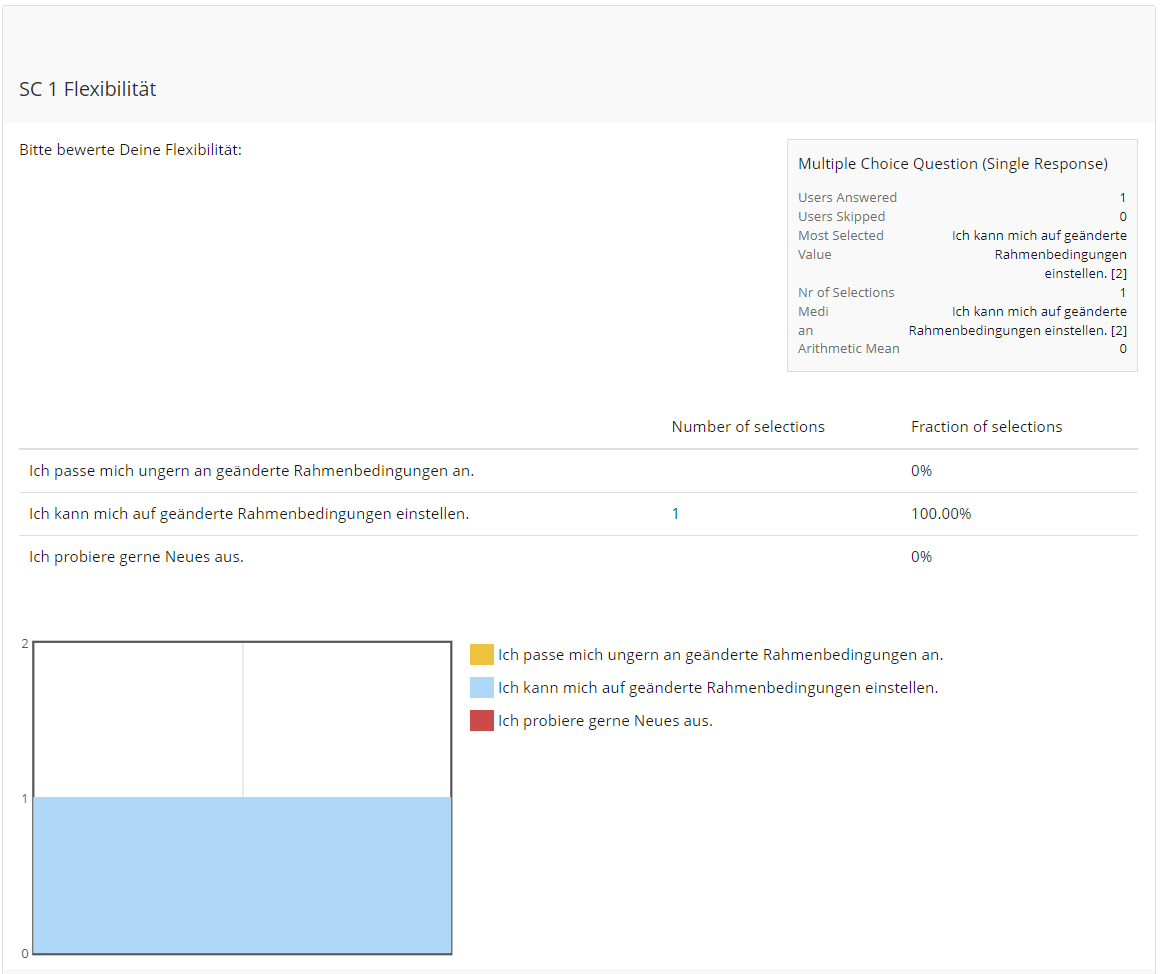
Task: Click the 'Arithmetic Mean' statistic label
Action: pos(848,349)
